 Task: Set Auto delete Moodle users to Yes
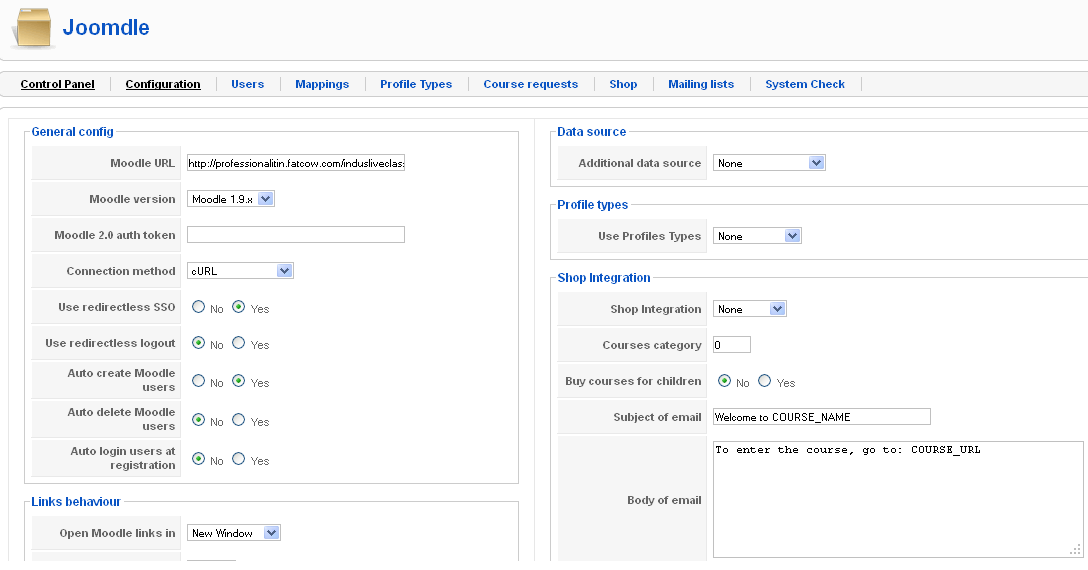tap(239, 420)
